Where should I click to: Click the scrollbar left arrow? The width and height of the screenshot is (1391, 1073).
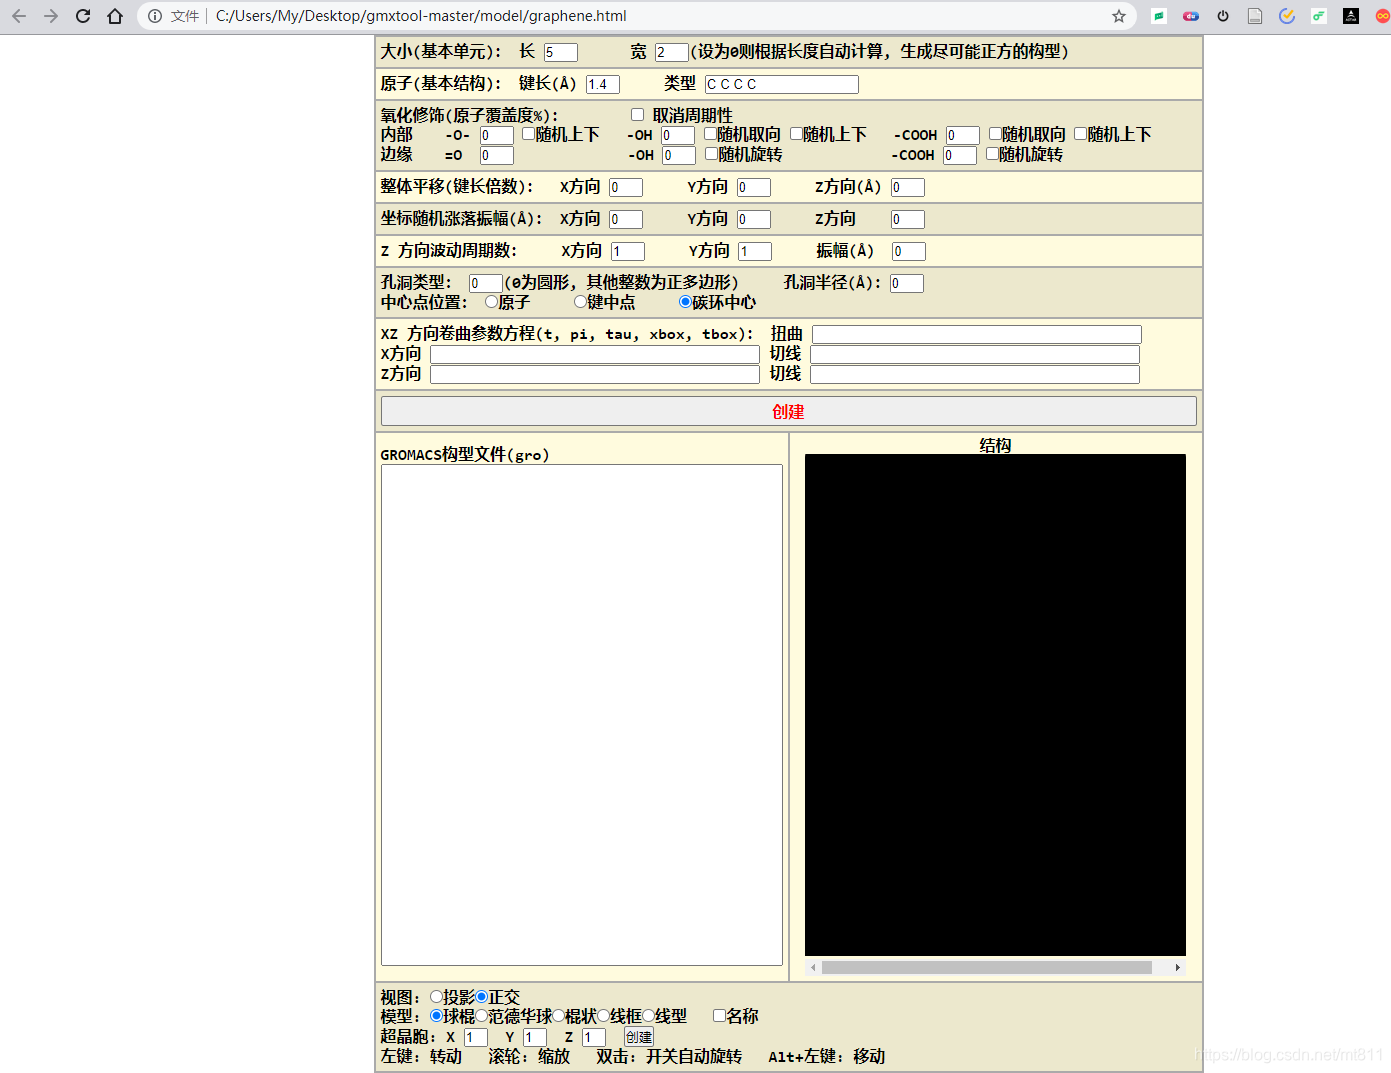tap(814, 967)
